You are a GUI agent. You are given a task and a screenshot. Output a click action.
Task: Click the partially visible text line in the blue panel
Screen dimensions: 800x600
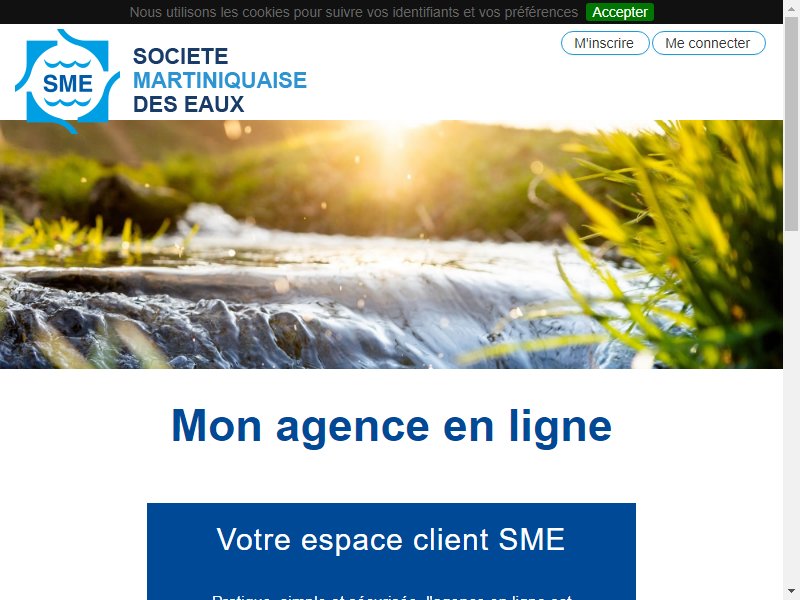point(391,597)
